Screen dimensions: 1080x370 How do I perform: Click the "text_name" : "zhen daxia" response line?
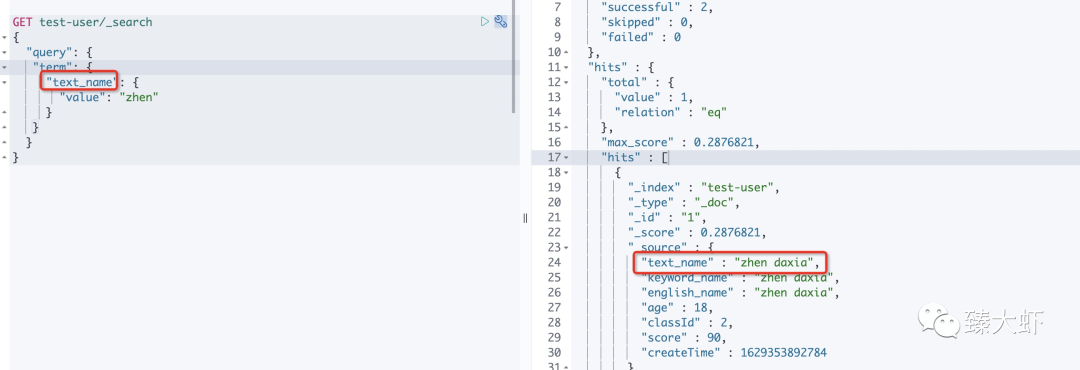point(730,263)
